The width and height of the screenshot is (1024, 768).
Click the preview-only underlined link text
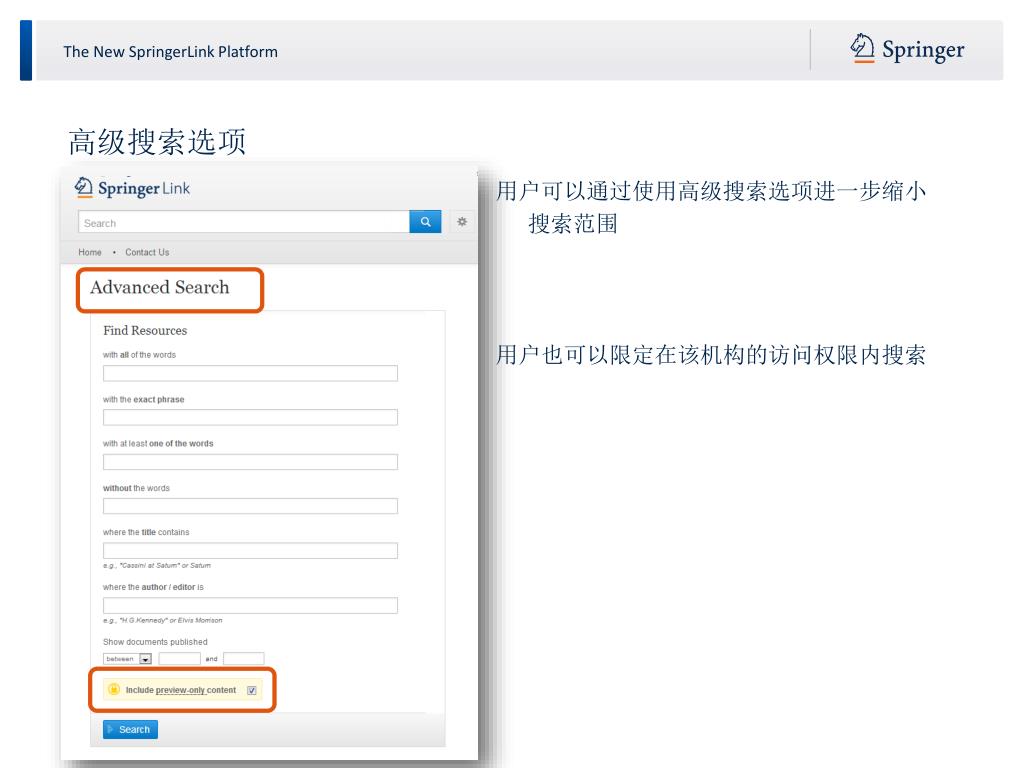click(180, 690)
